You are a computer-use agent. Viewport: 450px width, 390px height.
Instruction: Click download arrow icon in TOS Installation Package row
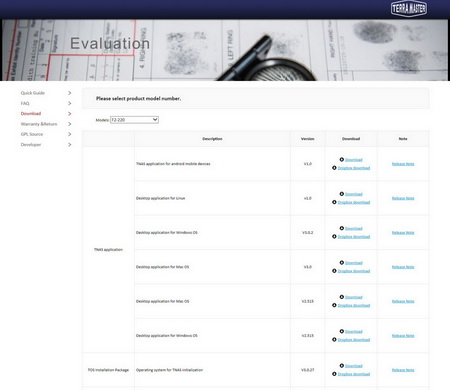click(x=342, y=366)
